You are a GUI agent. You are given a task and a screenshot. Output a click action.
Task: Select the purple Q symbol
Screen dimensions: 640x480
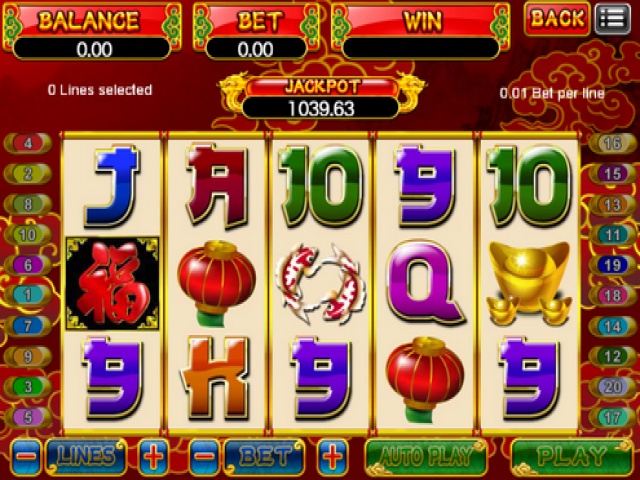(426, 282)
